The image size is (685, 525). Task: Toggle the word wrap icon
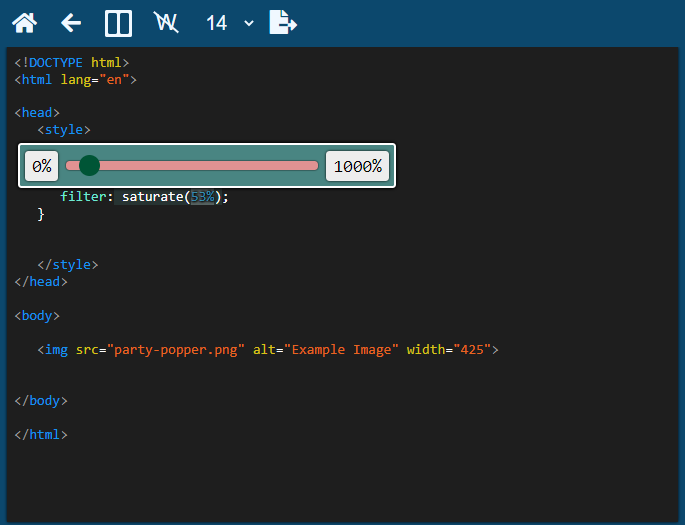(x=166, y=22)
